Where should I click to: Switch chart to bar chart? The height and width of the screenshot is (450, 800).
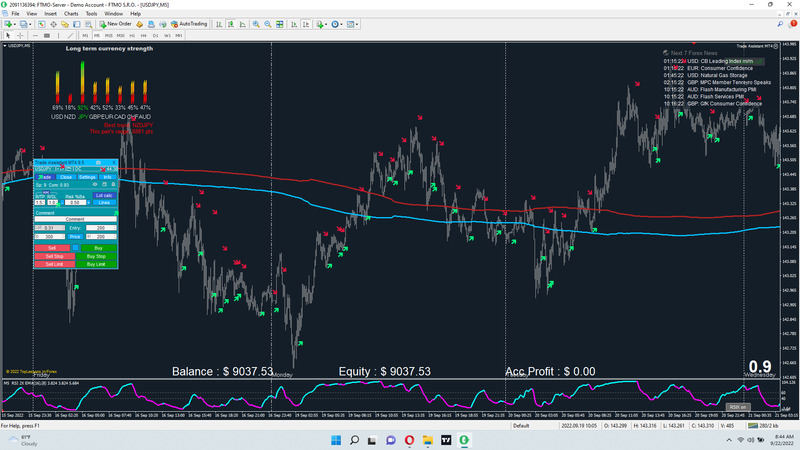[x=219, y=24]
